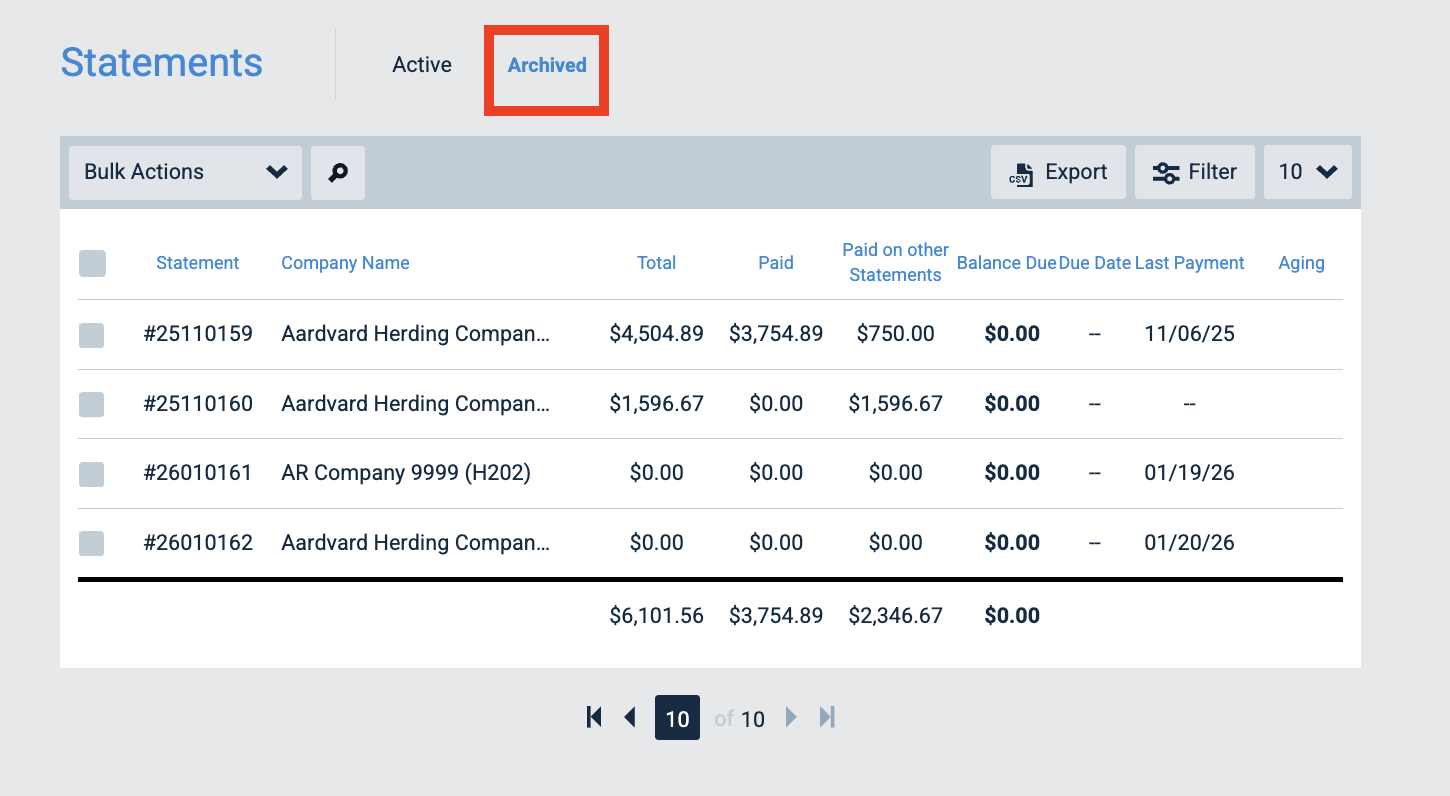Click last payment date 01/20/26
This screenshot has height=796, width=1450.
(x=1189, y=543)
